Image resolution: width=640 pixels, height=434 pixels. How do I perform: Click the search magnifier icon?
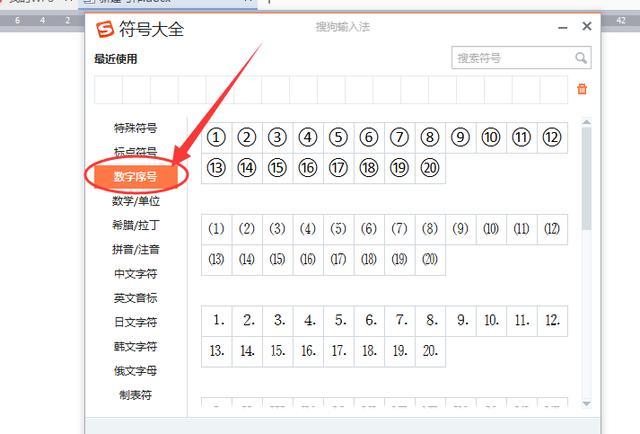(x=581, y=58)
